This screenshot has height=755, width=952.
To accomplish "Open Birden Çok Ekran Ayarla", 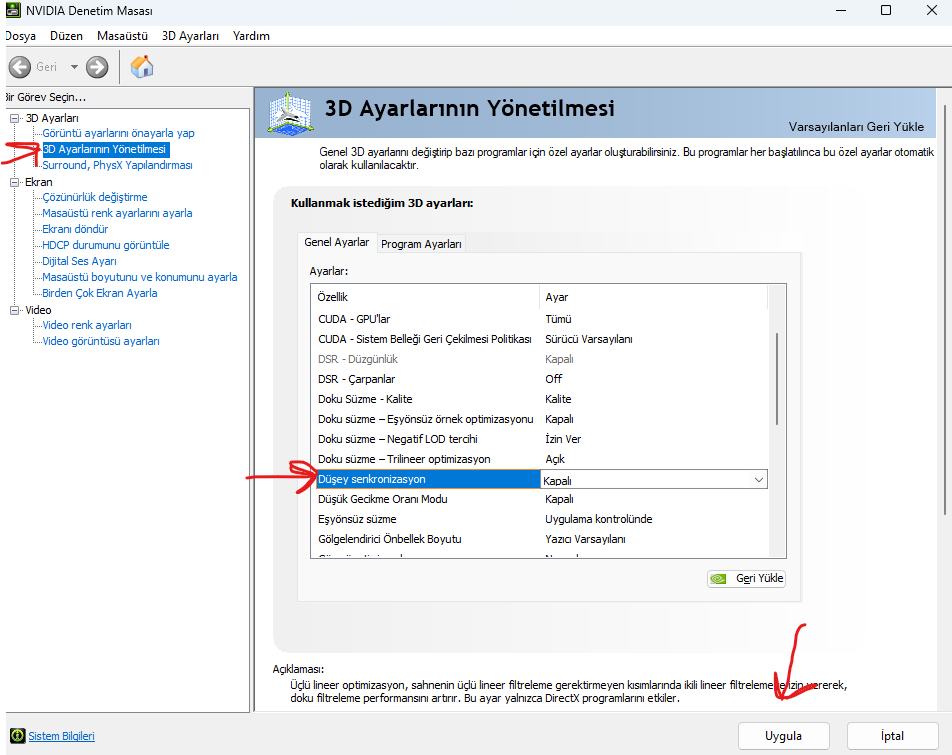I will 100,293.
